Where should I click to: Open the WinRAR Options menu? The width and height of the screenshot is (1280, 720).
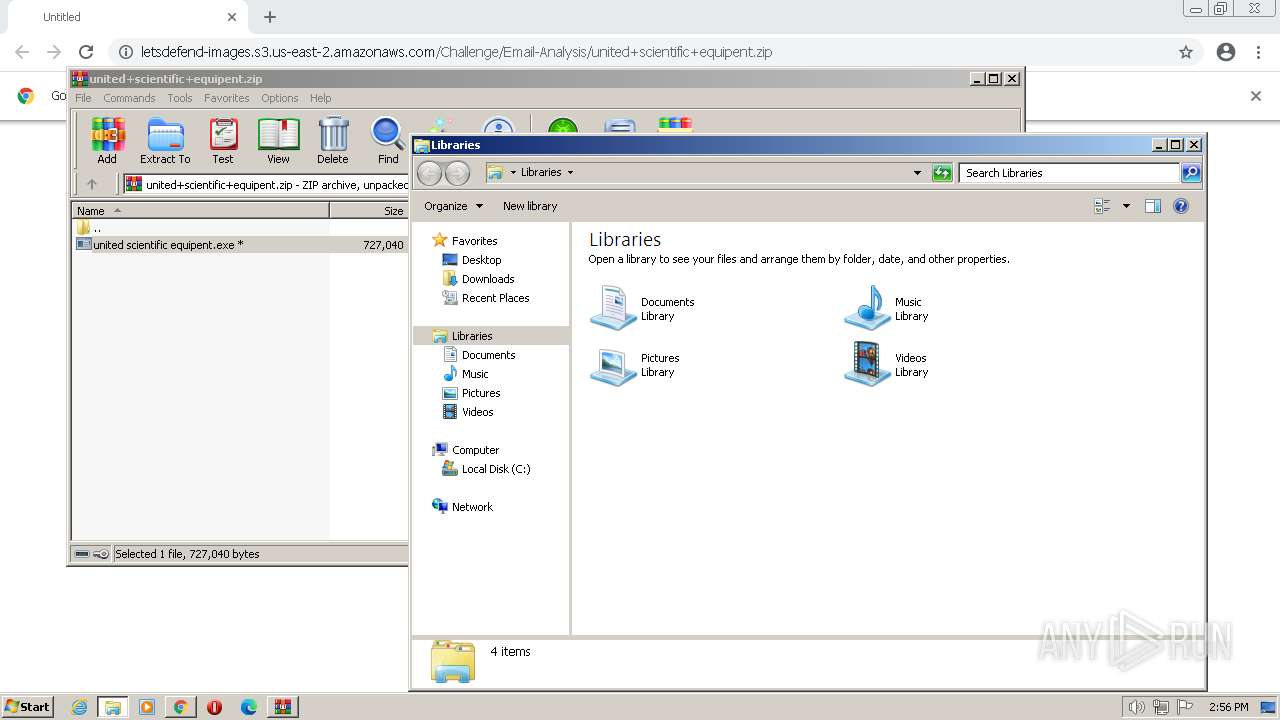(280, 98)
